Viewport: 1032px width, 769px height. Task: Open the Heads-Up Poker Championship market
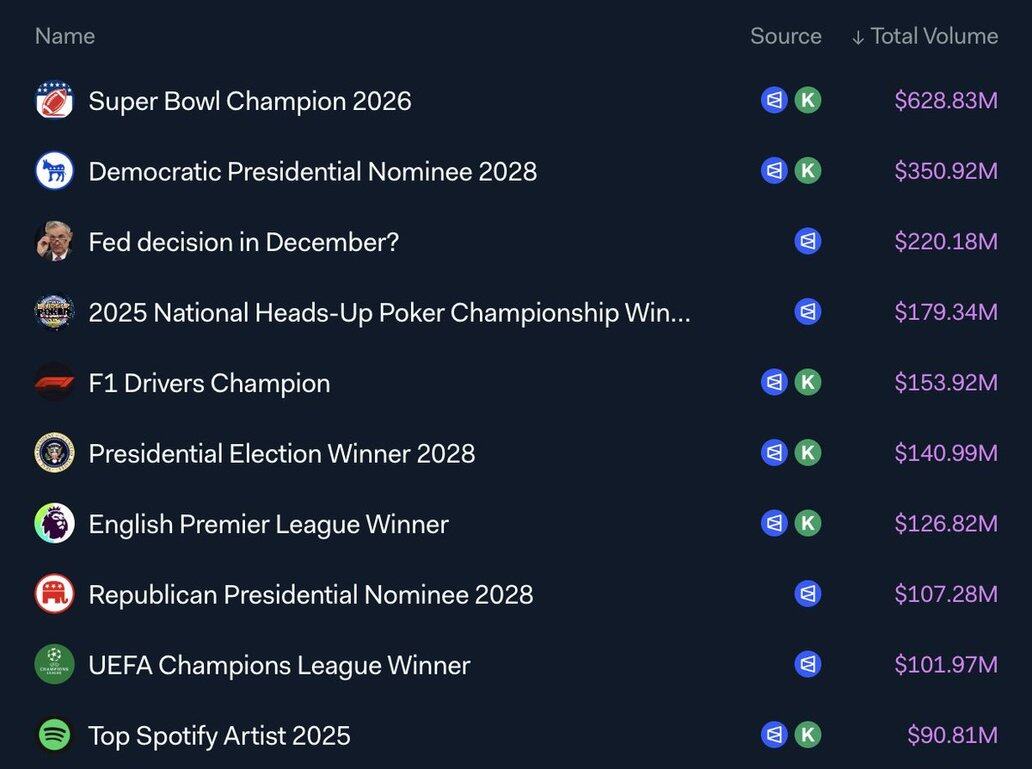(x=389, y=313)
